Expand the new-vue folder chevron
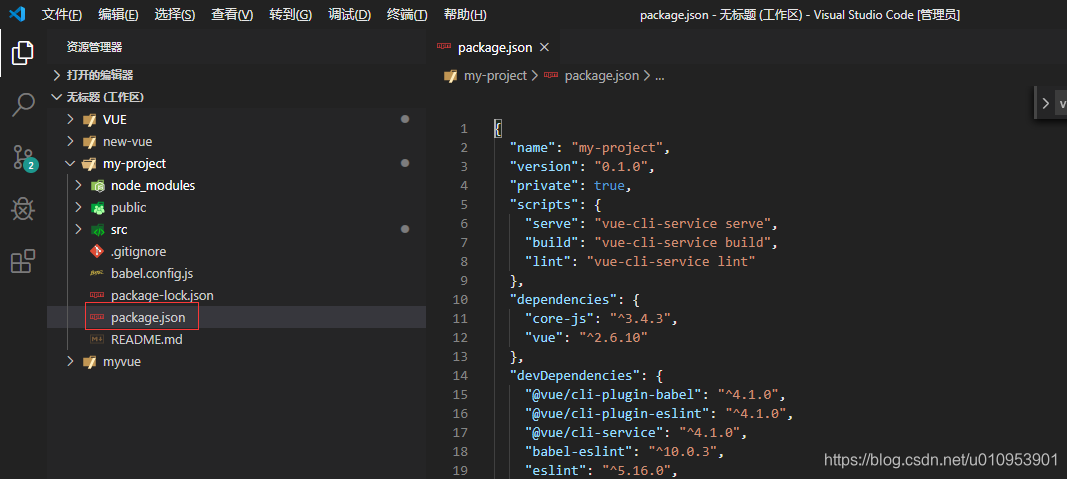The height and width of the screenshot is (479, 1067). [x=70, y=142]
